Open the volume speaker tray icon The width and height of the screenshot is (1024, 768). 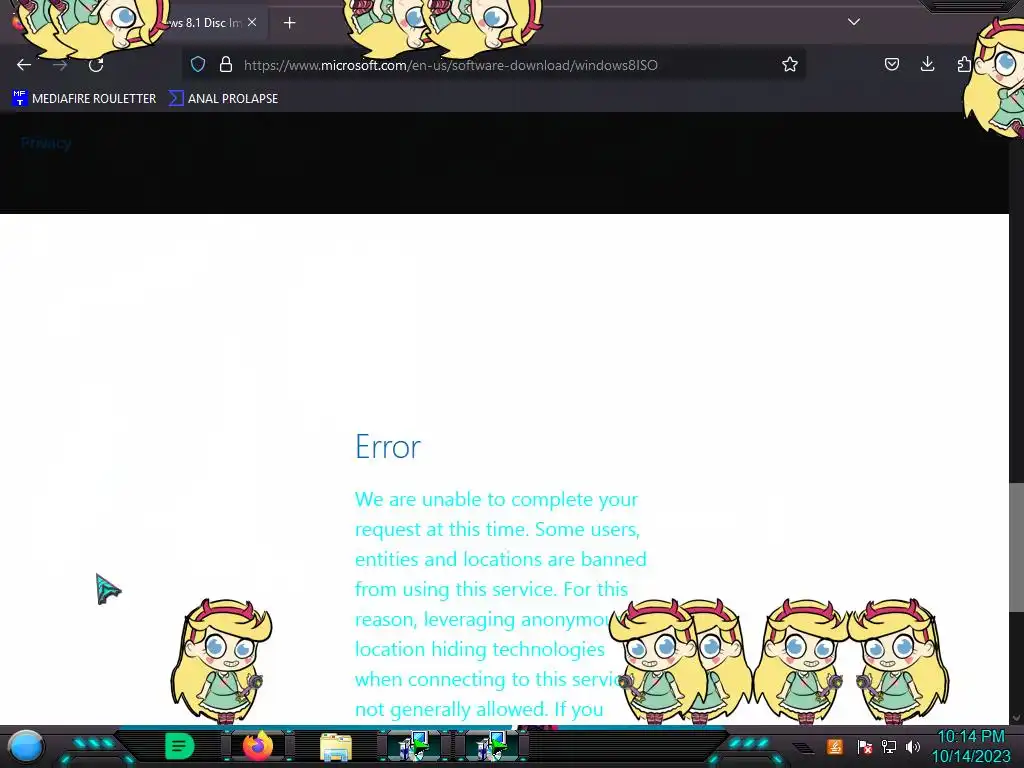click(912, 746)
